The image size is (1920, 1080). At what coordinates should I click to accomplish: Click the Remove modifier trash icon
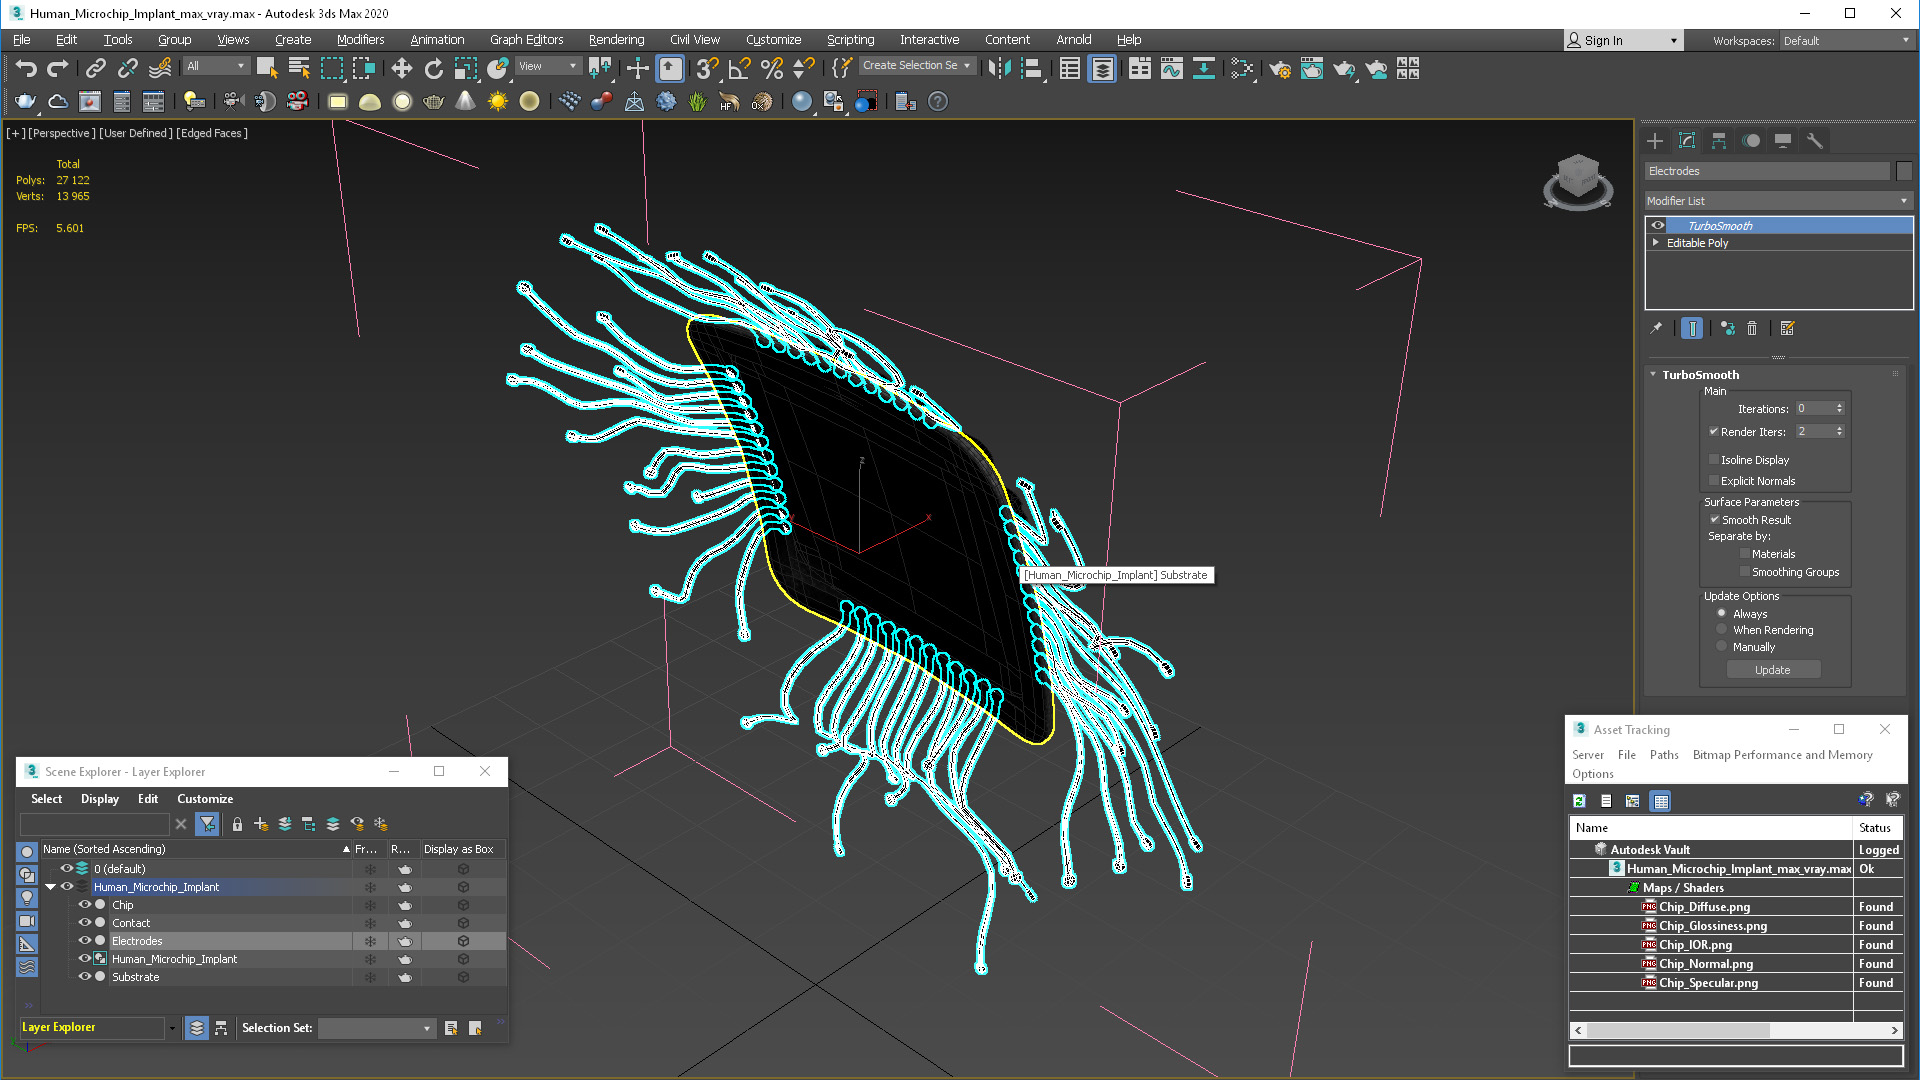1752,328
